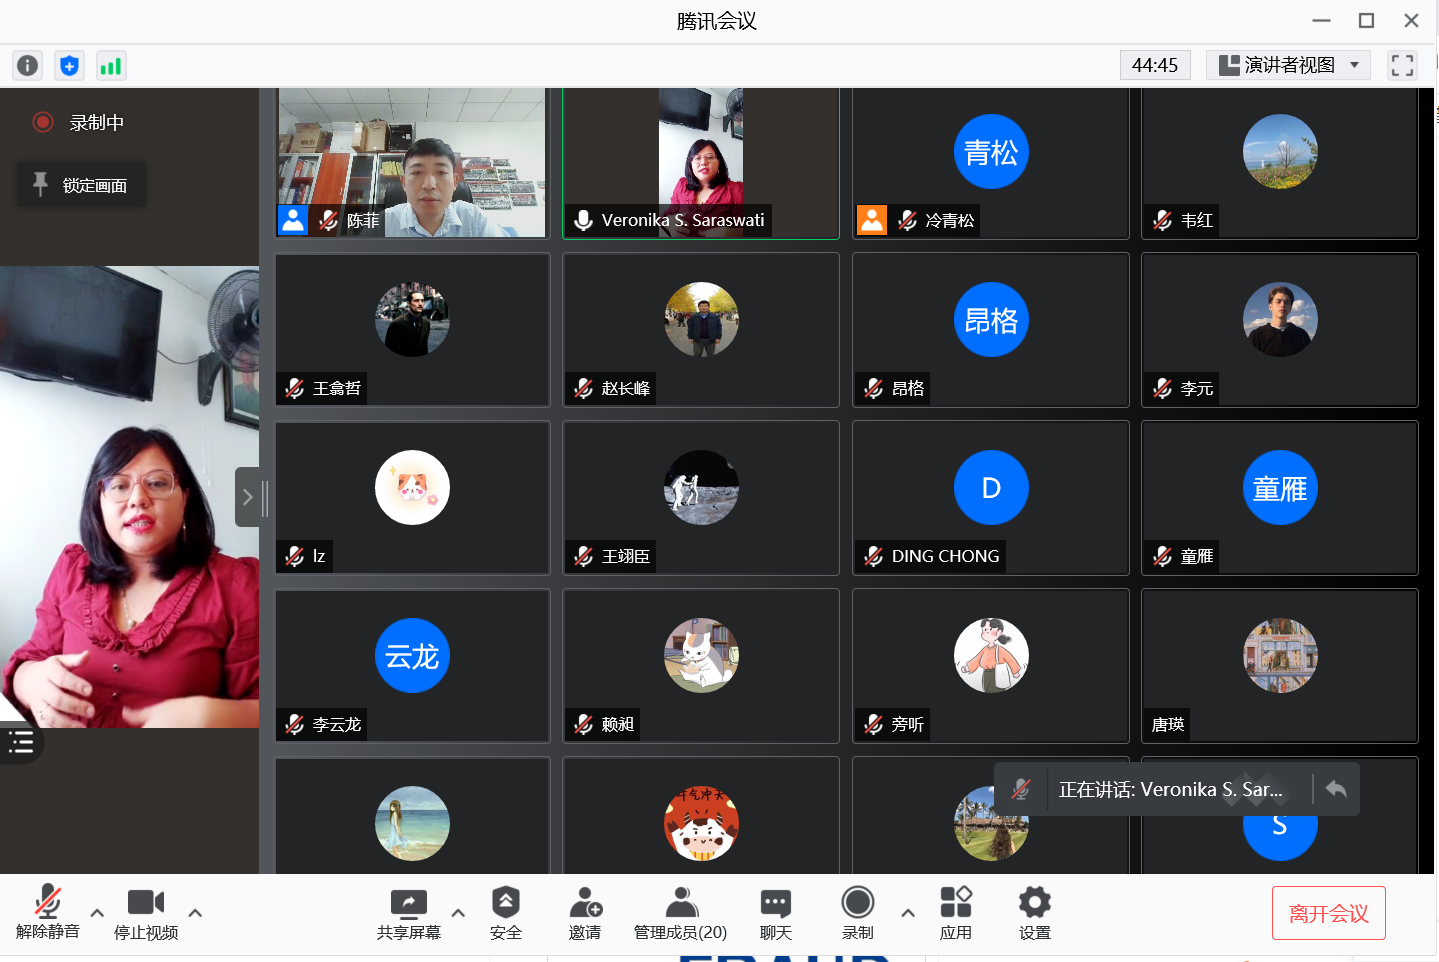Viewport: 1439px width, 962px height.
Task: Select 赵长峰's participant video tile
Action: point(701,329)
